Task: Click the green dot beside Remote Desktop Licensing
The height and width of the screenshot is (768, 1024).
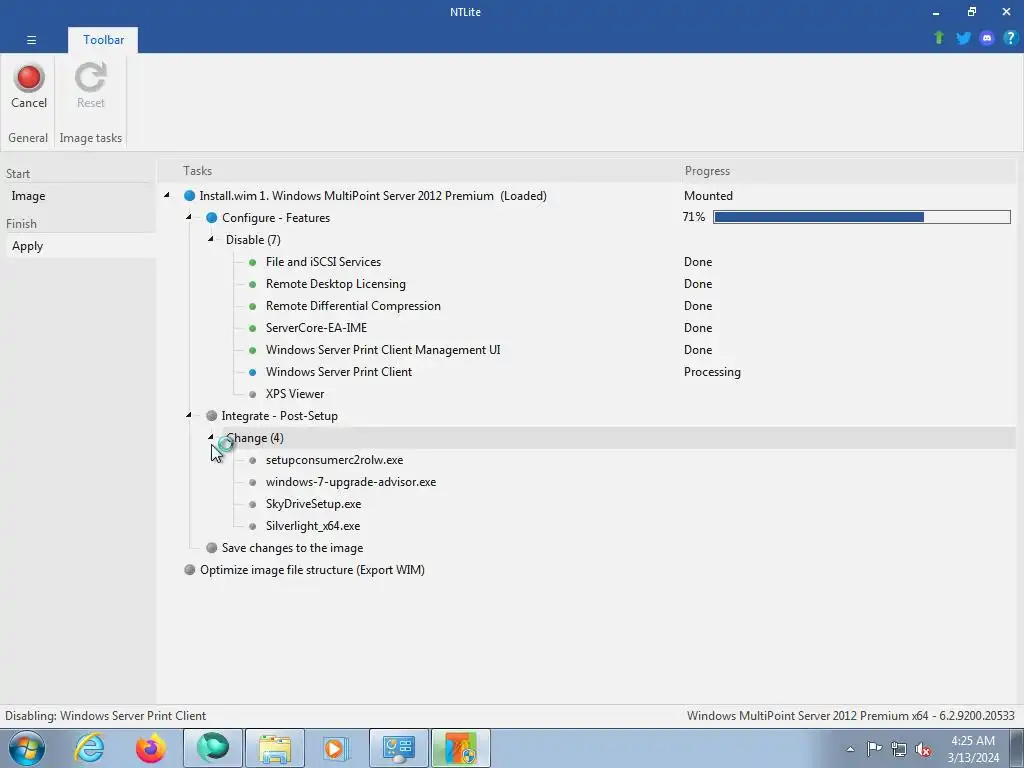Action: pyautogui.click(x=253, y=285)
